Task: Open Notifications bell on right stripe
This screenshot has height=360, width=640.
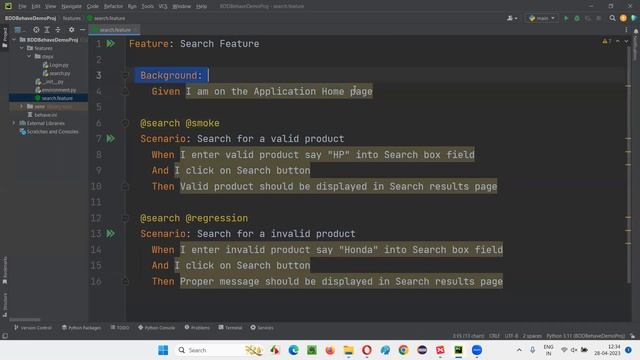Action: pyautogui.click(x=636, y=31)
